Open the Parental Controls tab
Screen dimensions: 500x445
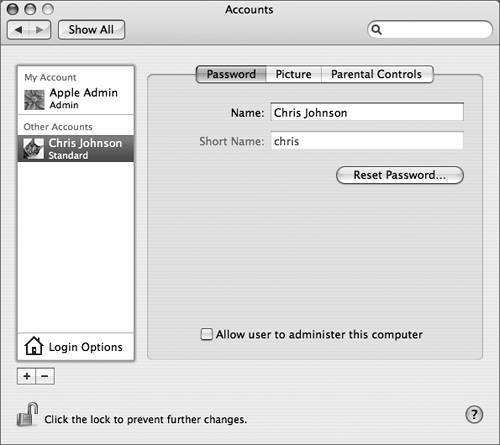pos(377,74)
